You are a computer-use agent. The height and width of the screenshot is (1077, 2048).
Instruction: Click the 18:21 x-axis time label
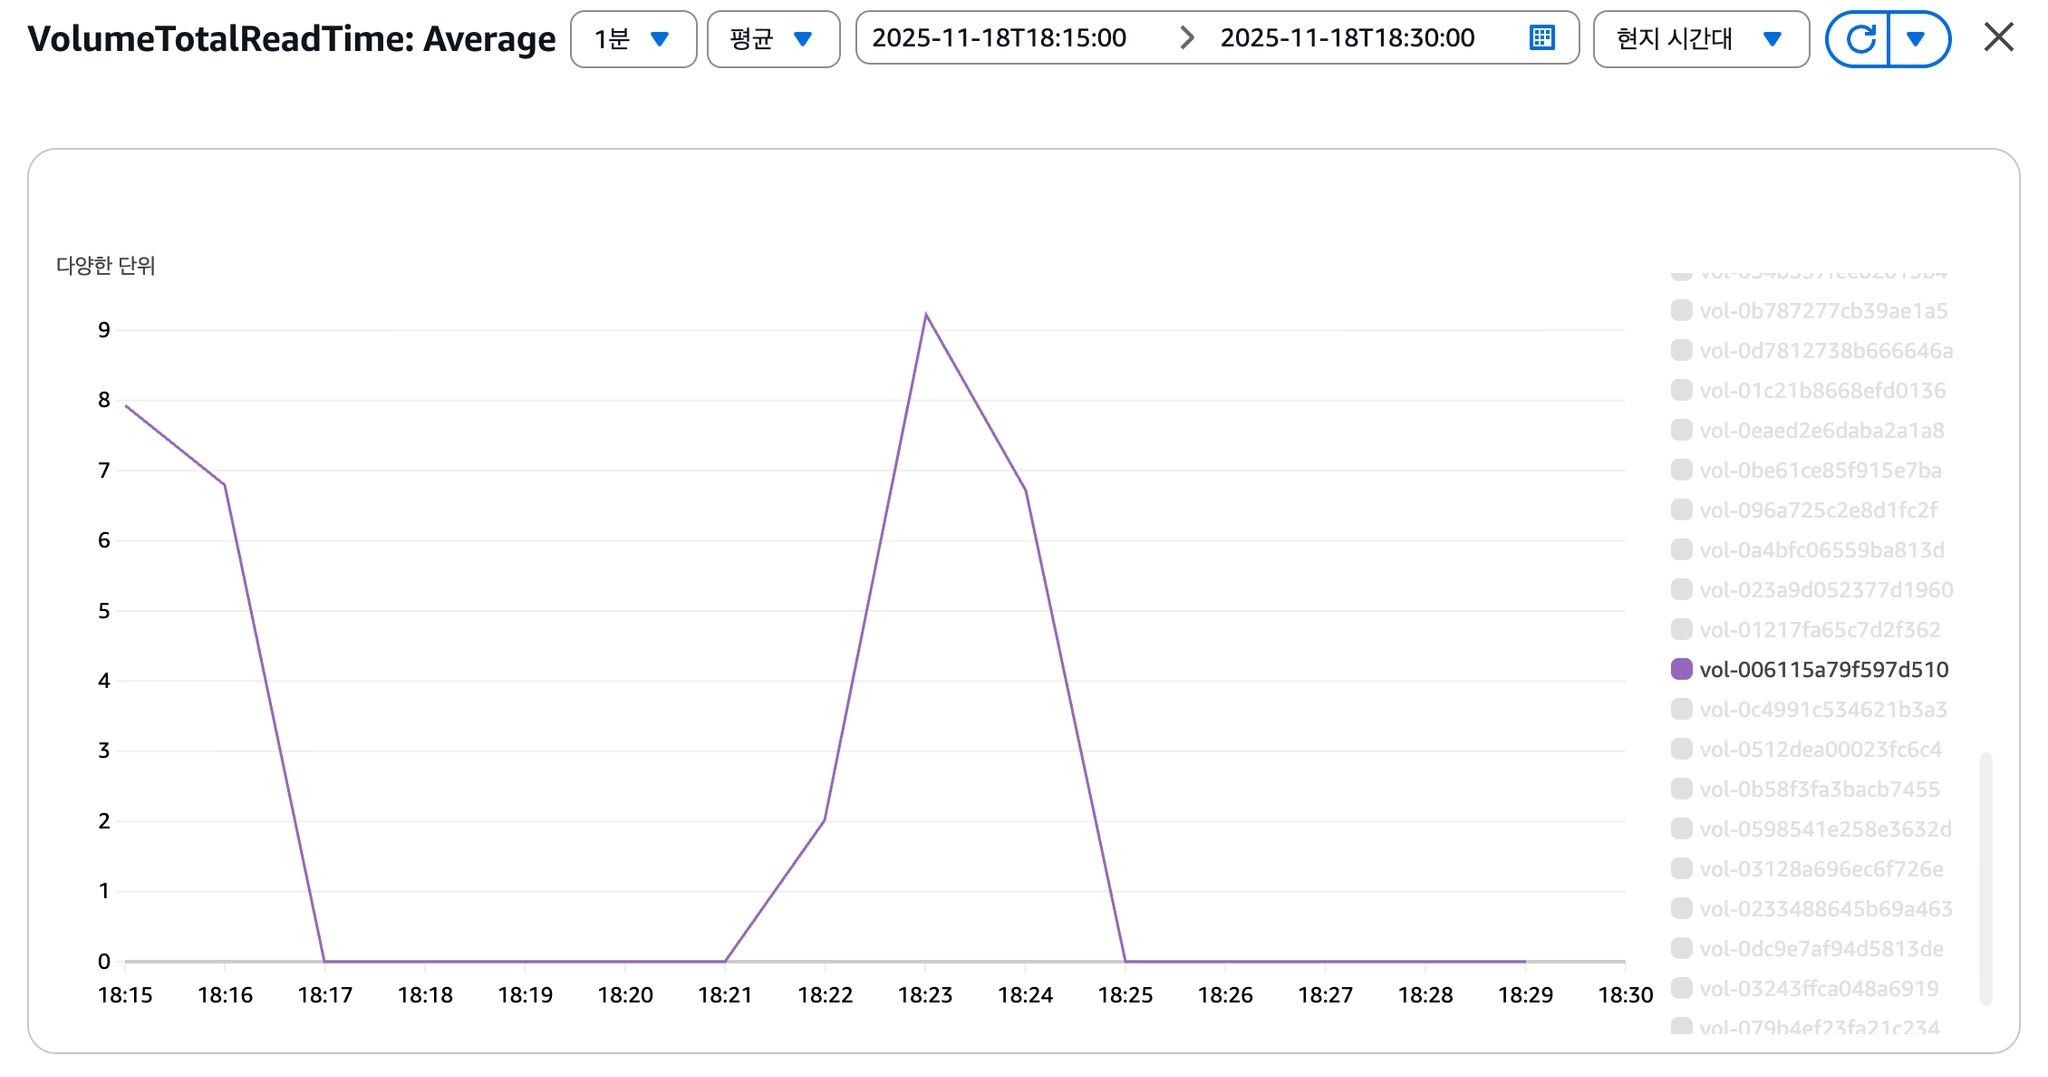725,995
